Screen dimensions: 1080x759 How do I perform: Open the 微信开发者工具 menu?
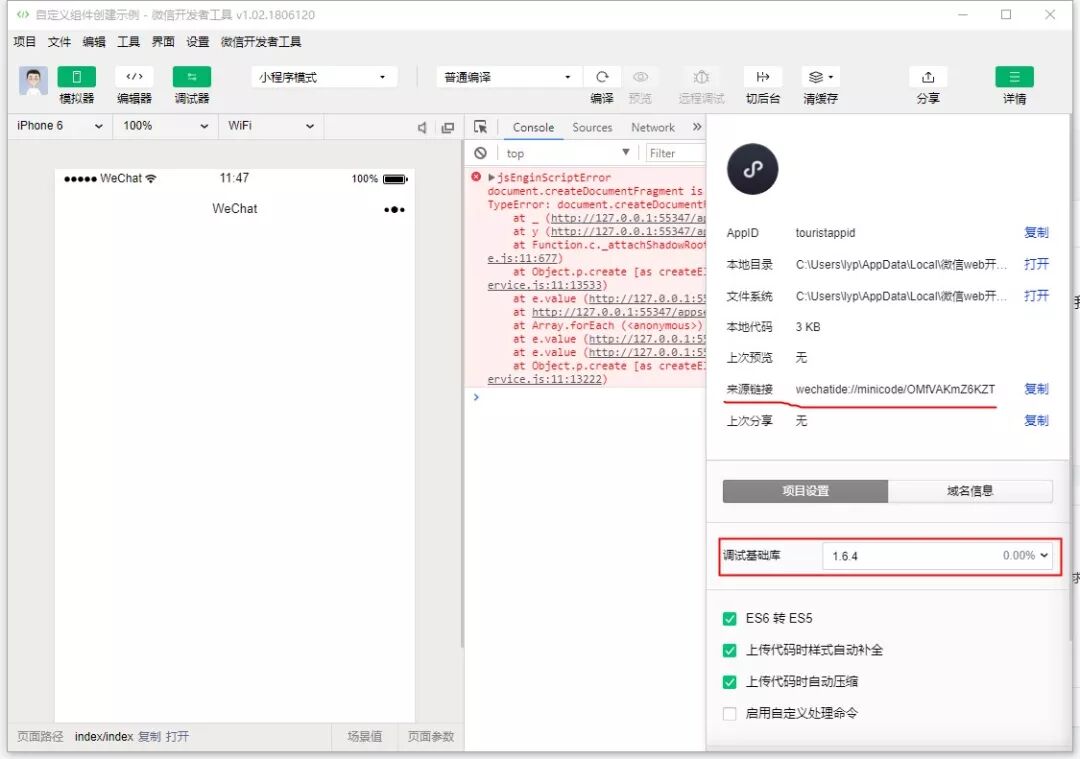tap(260, 41)
